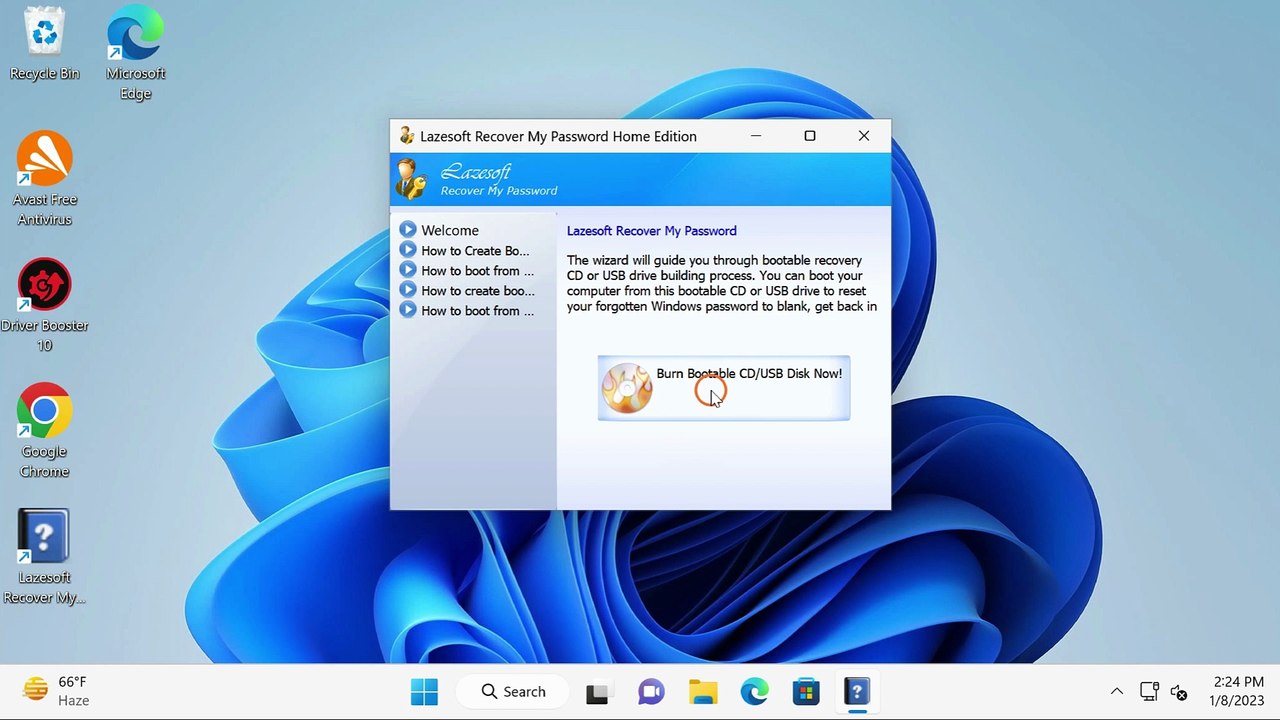Image resolution: width=1280 pixels, height=720 pixels.
Task: Click the Lazesoft logo icon in banner
Action: pos(411,179)
